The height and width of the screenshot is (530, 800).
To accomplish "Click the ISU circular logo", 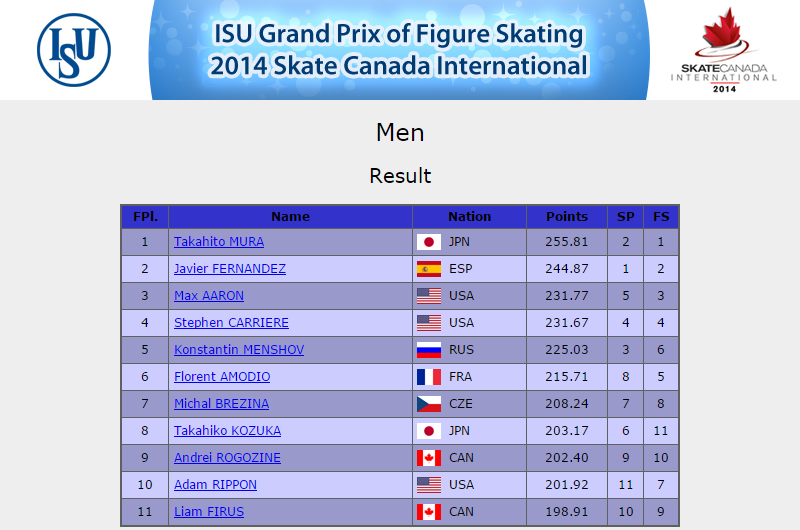I will (x=74, y=49).
